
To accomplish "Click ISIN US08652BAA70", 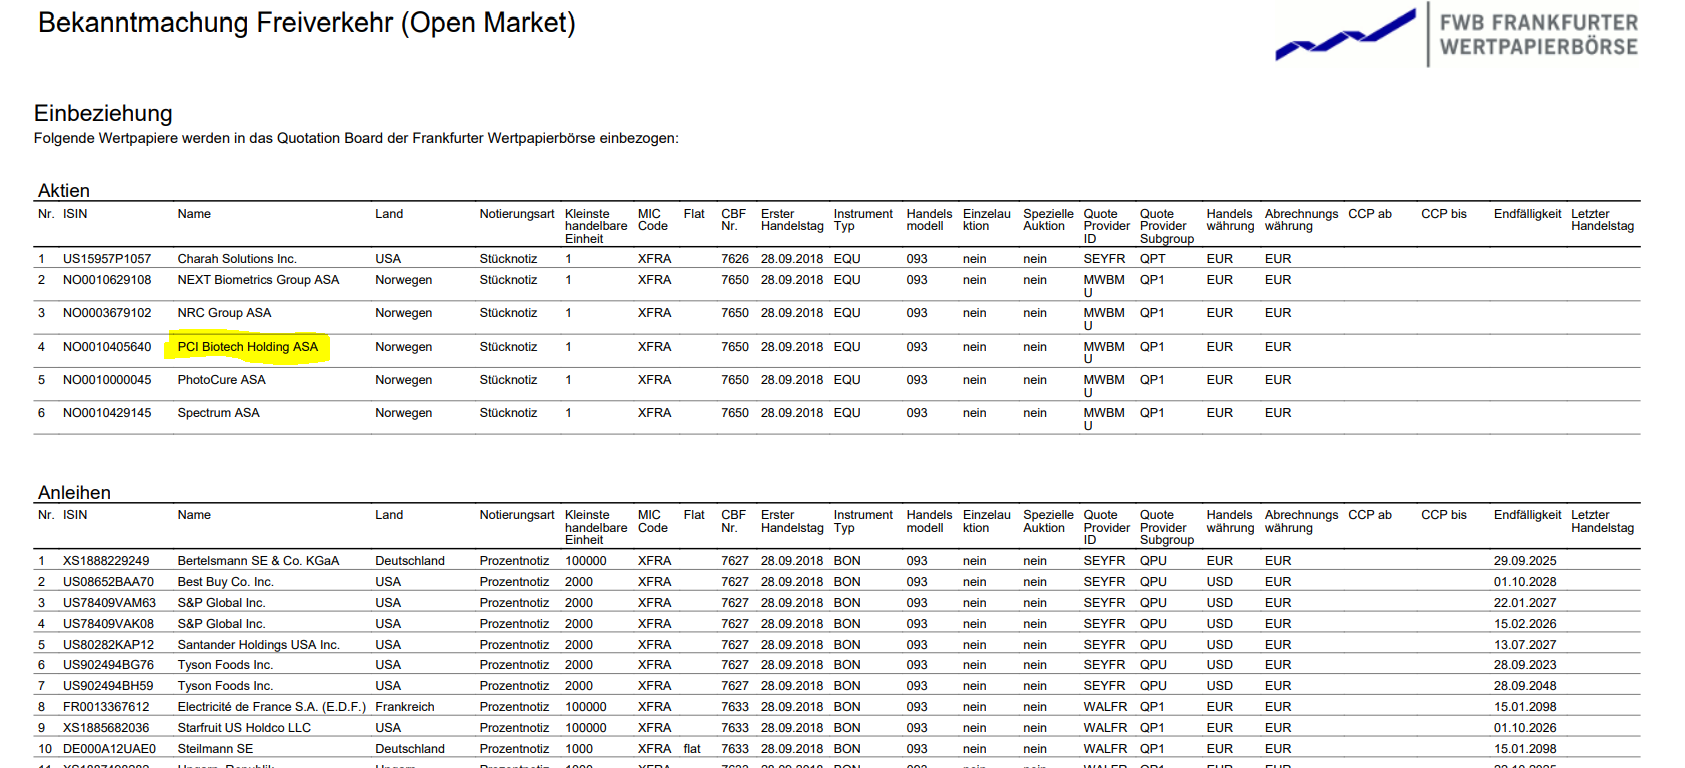I will [108, 582].
